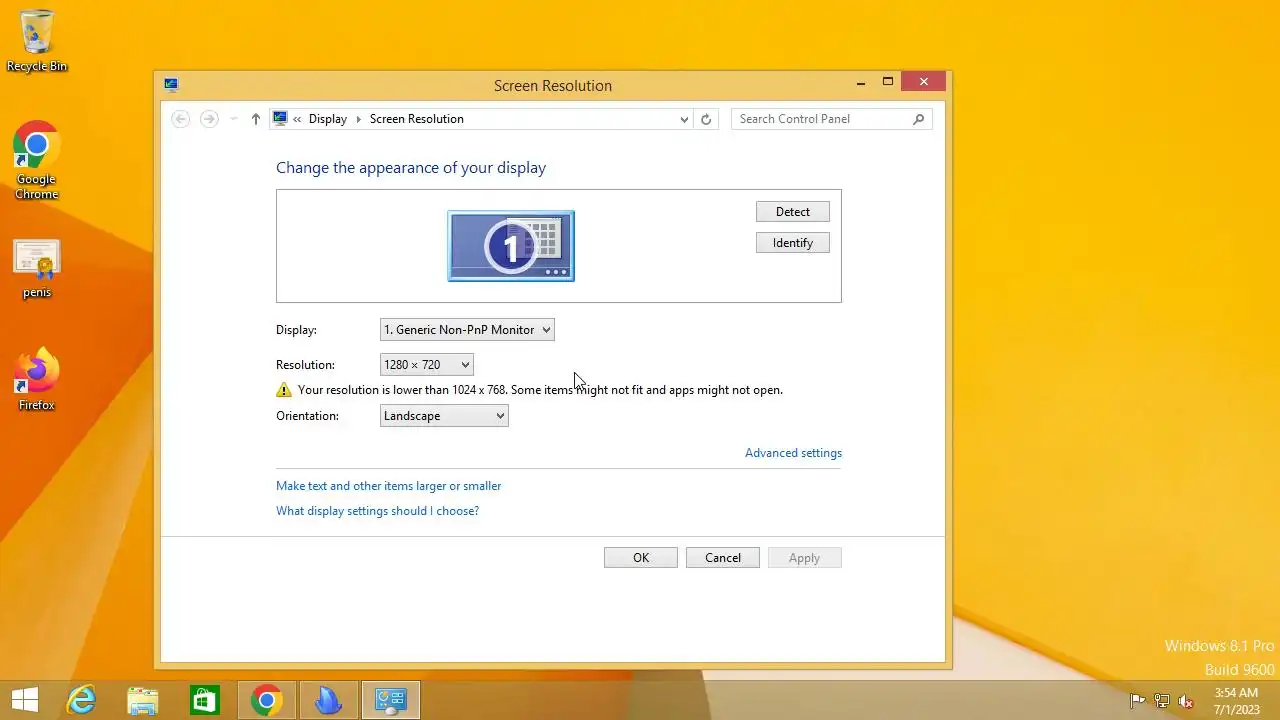Open the Recycle Bin desktop icon
Image resolution: width=1280 pixels, height=720 pixels.
click(37, 41)
